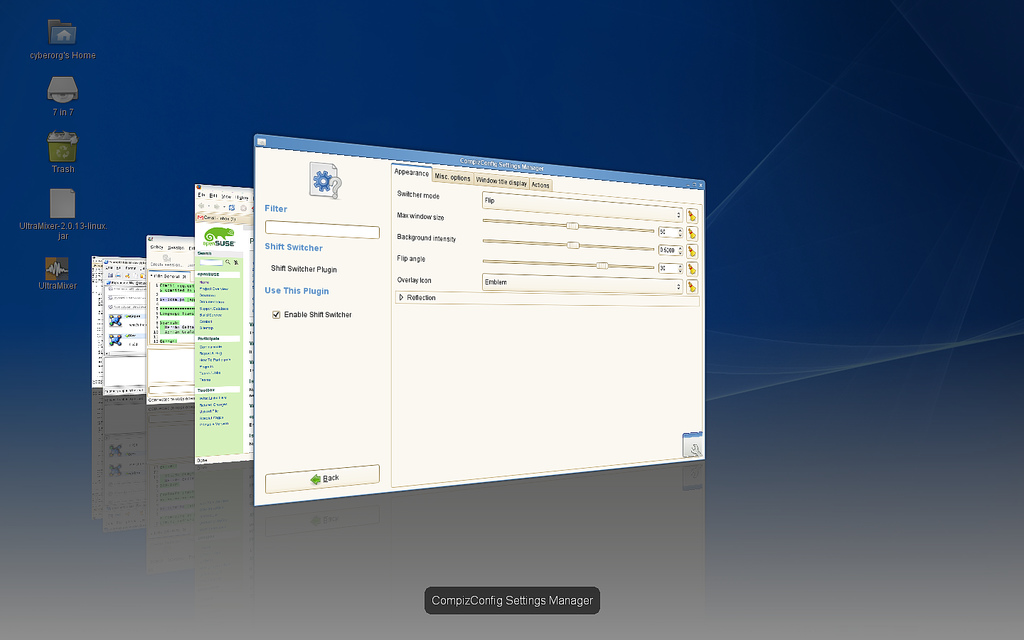Click the Max window size slider handle
Viewport: 1024px width, 640px height.
[x=573, y=226]
